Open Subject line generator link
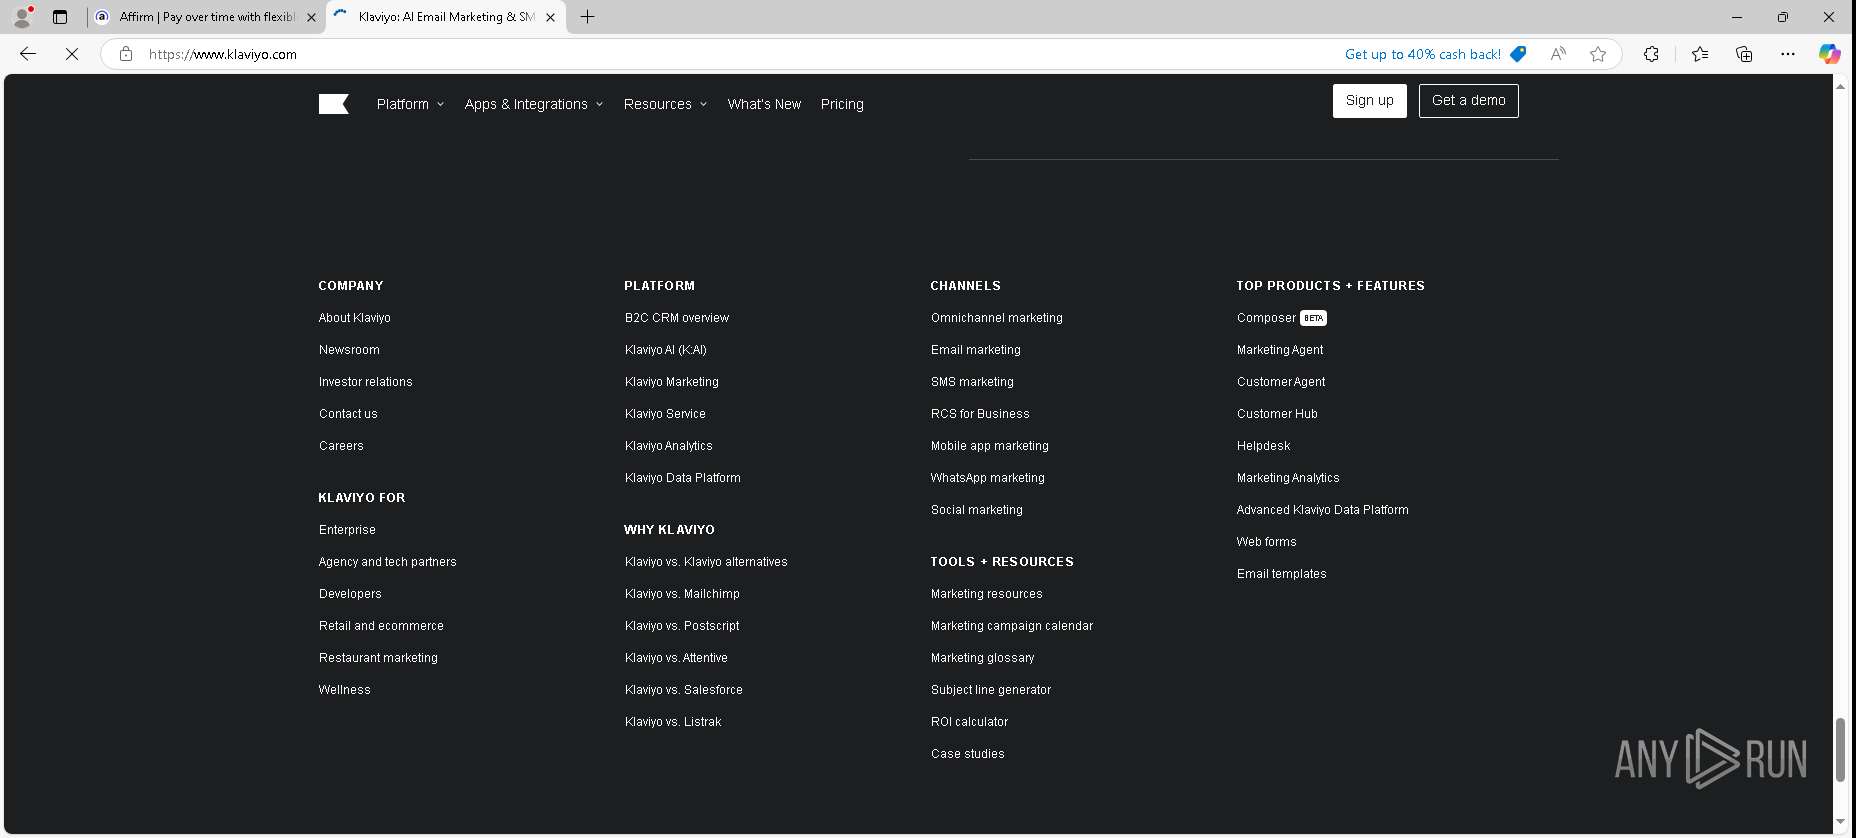 tap(990, 690)
